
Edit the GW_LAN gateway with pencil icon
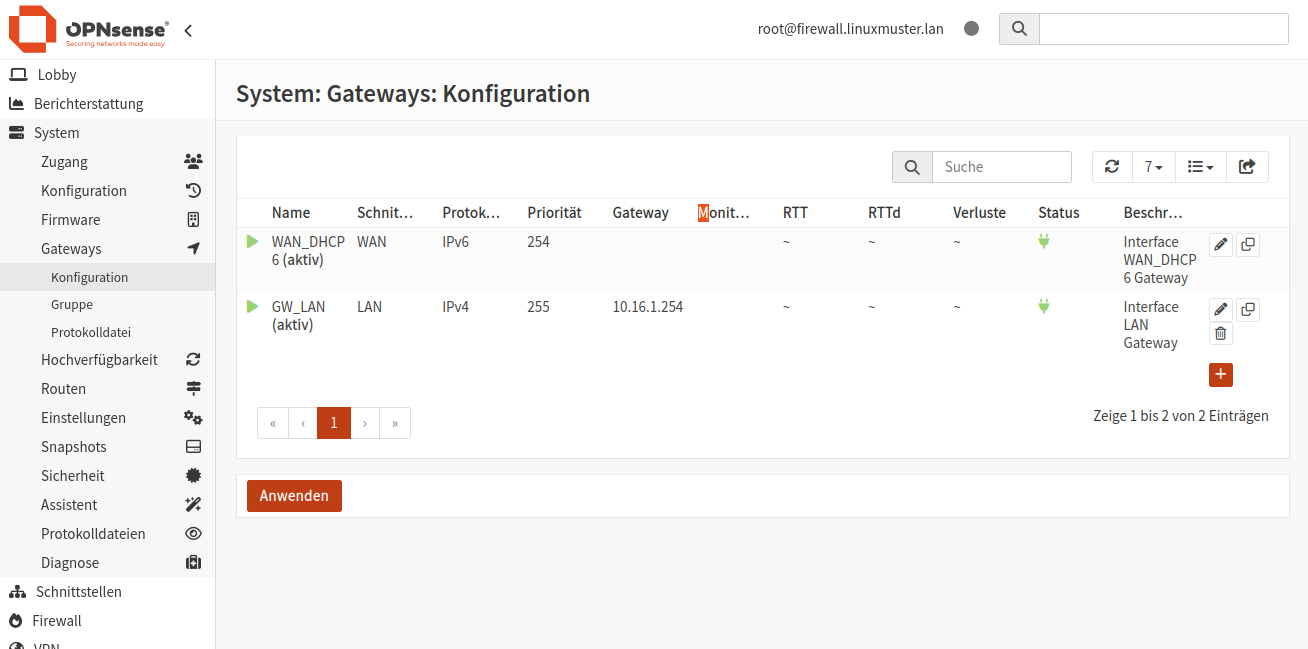click(x=1220, y=310)
